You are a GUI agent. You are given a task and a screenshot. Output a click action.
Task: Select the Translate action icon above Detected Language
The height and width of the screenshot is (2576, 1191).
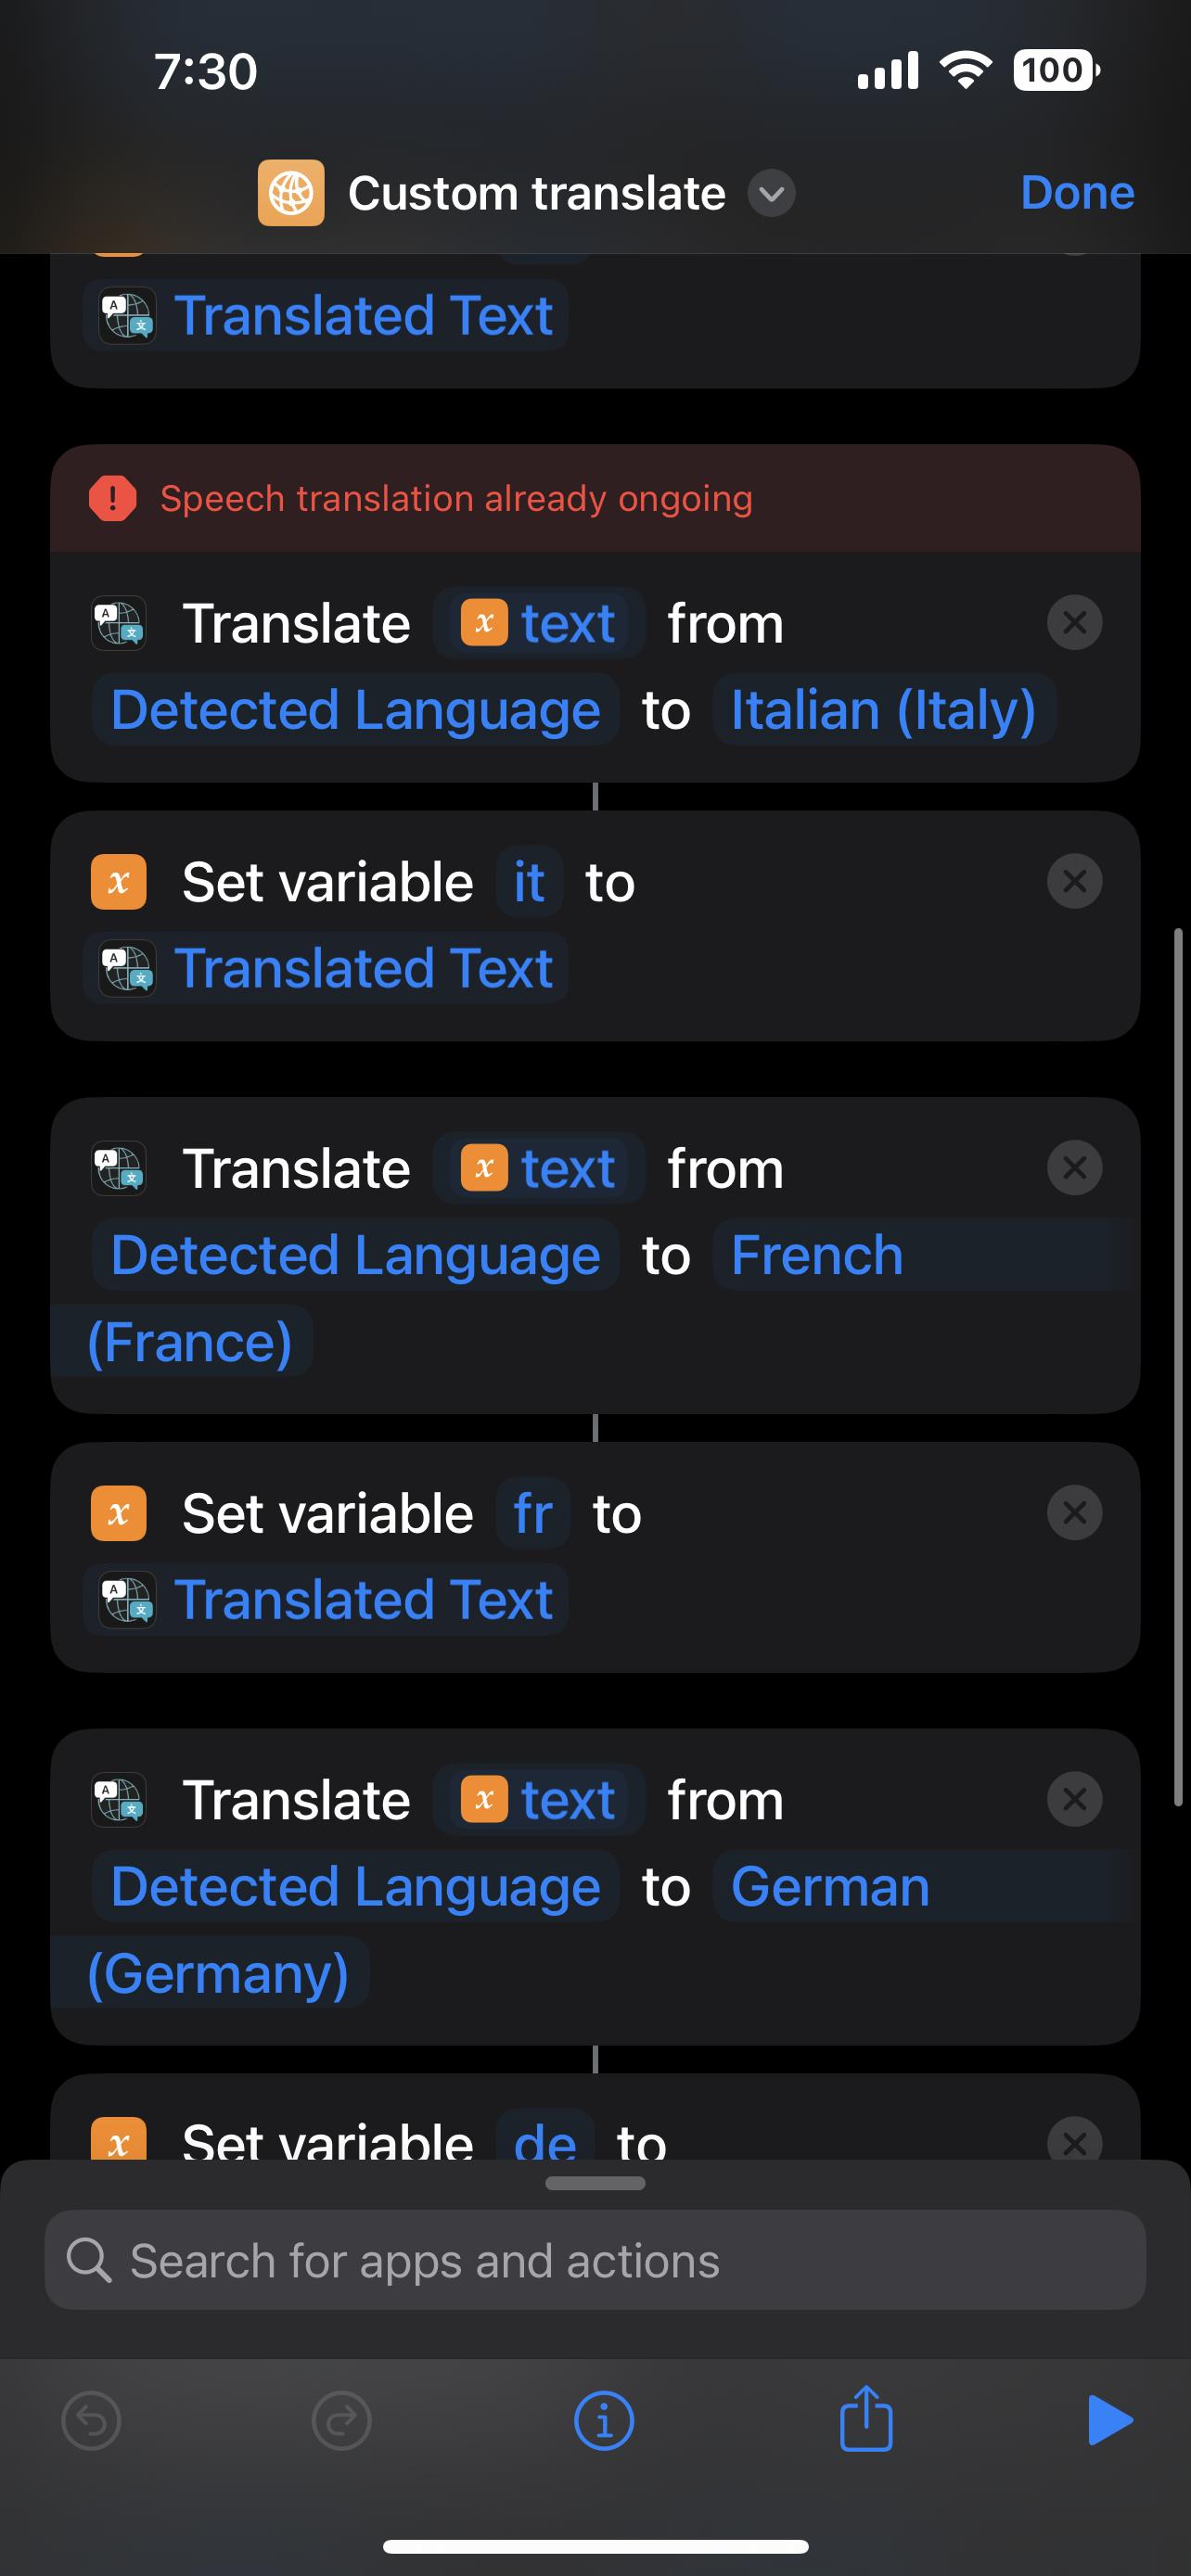118,623
